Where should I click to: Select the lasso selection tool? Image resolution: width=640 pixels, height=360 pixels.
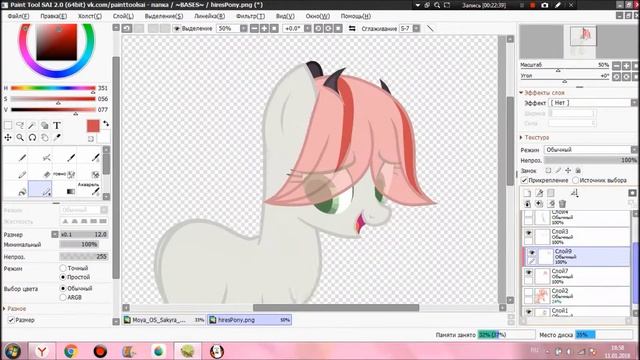[x=20, y=125]
